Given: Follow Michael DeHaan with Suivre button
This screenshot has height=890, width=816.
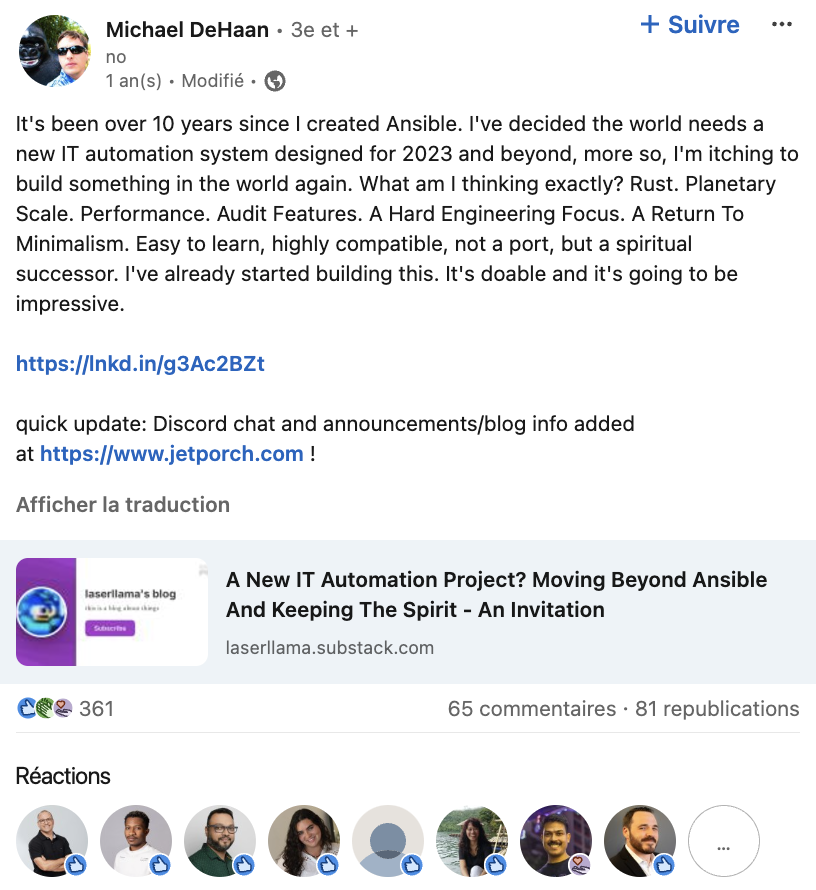Looking at the screenshot, I should coord(690,25).
